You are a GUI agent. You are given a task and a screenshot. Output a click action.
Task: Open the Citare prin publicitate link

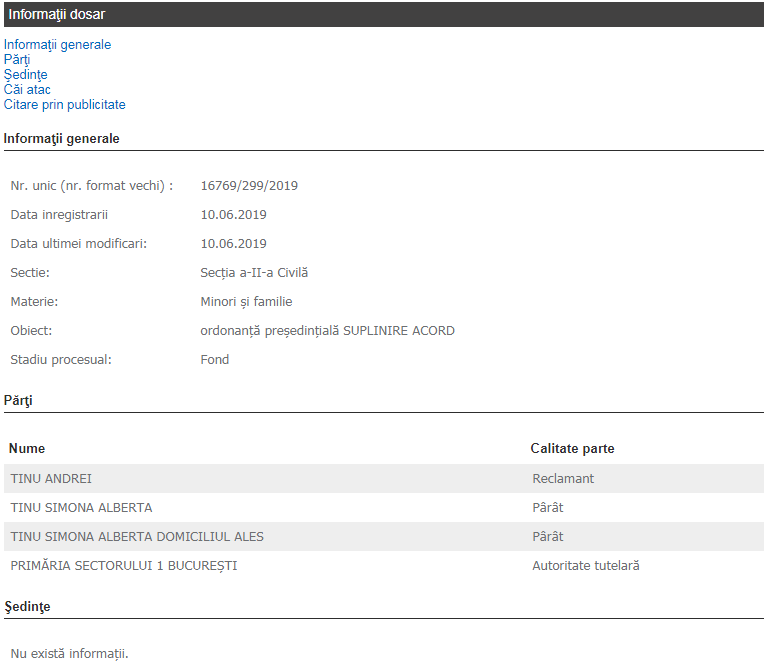pyautogui.click(x=64, y=105)
